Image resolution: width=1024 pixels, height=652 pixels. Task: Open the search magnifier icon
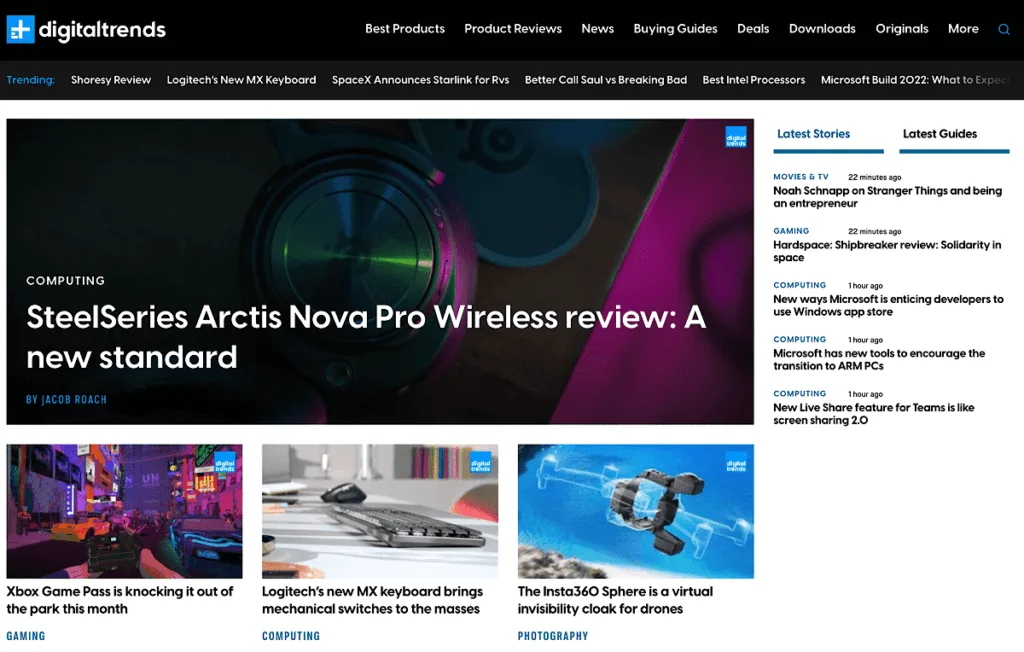pyautogui.click(x=1004, y=29)
